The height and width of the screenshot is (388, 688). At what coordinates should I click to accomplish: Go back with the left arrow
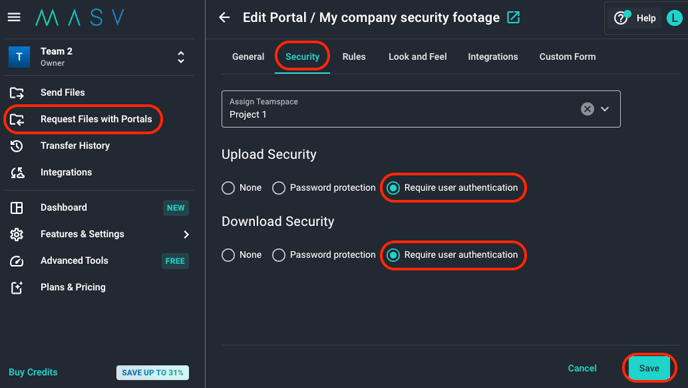click(x=224, y=18)
